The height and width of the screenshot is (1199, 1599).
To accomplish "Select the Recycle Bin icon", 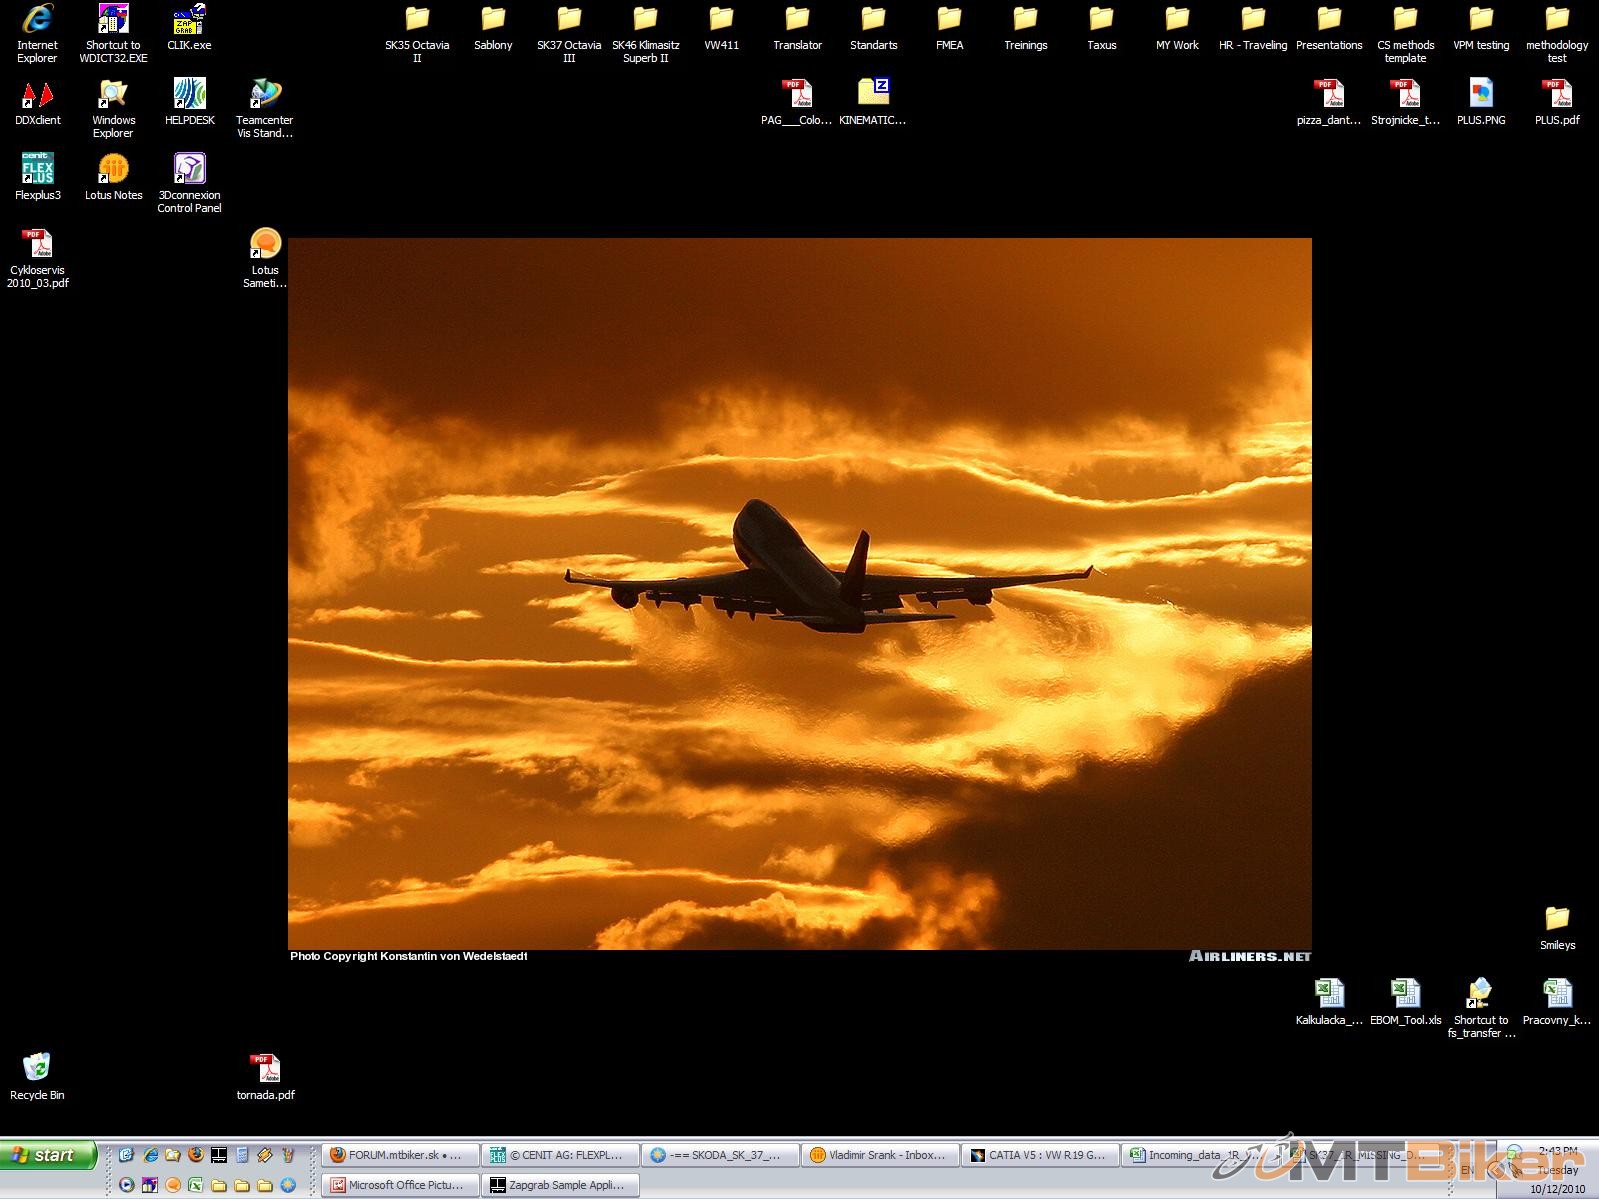I will pyautogui.click(x=37, y=1068).
